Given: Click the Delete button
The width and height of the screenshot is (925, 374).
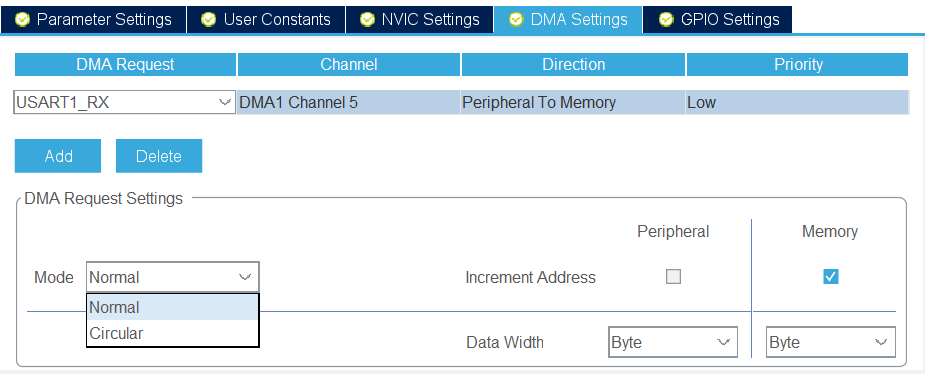Looking at the screenshot, I should [x=159, y=156].
